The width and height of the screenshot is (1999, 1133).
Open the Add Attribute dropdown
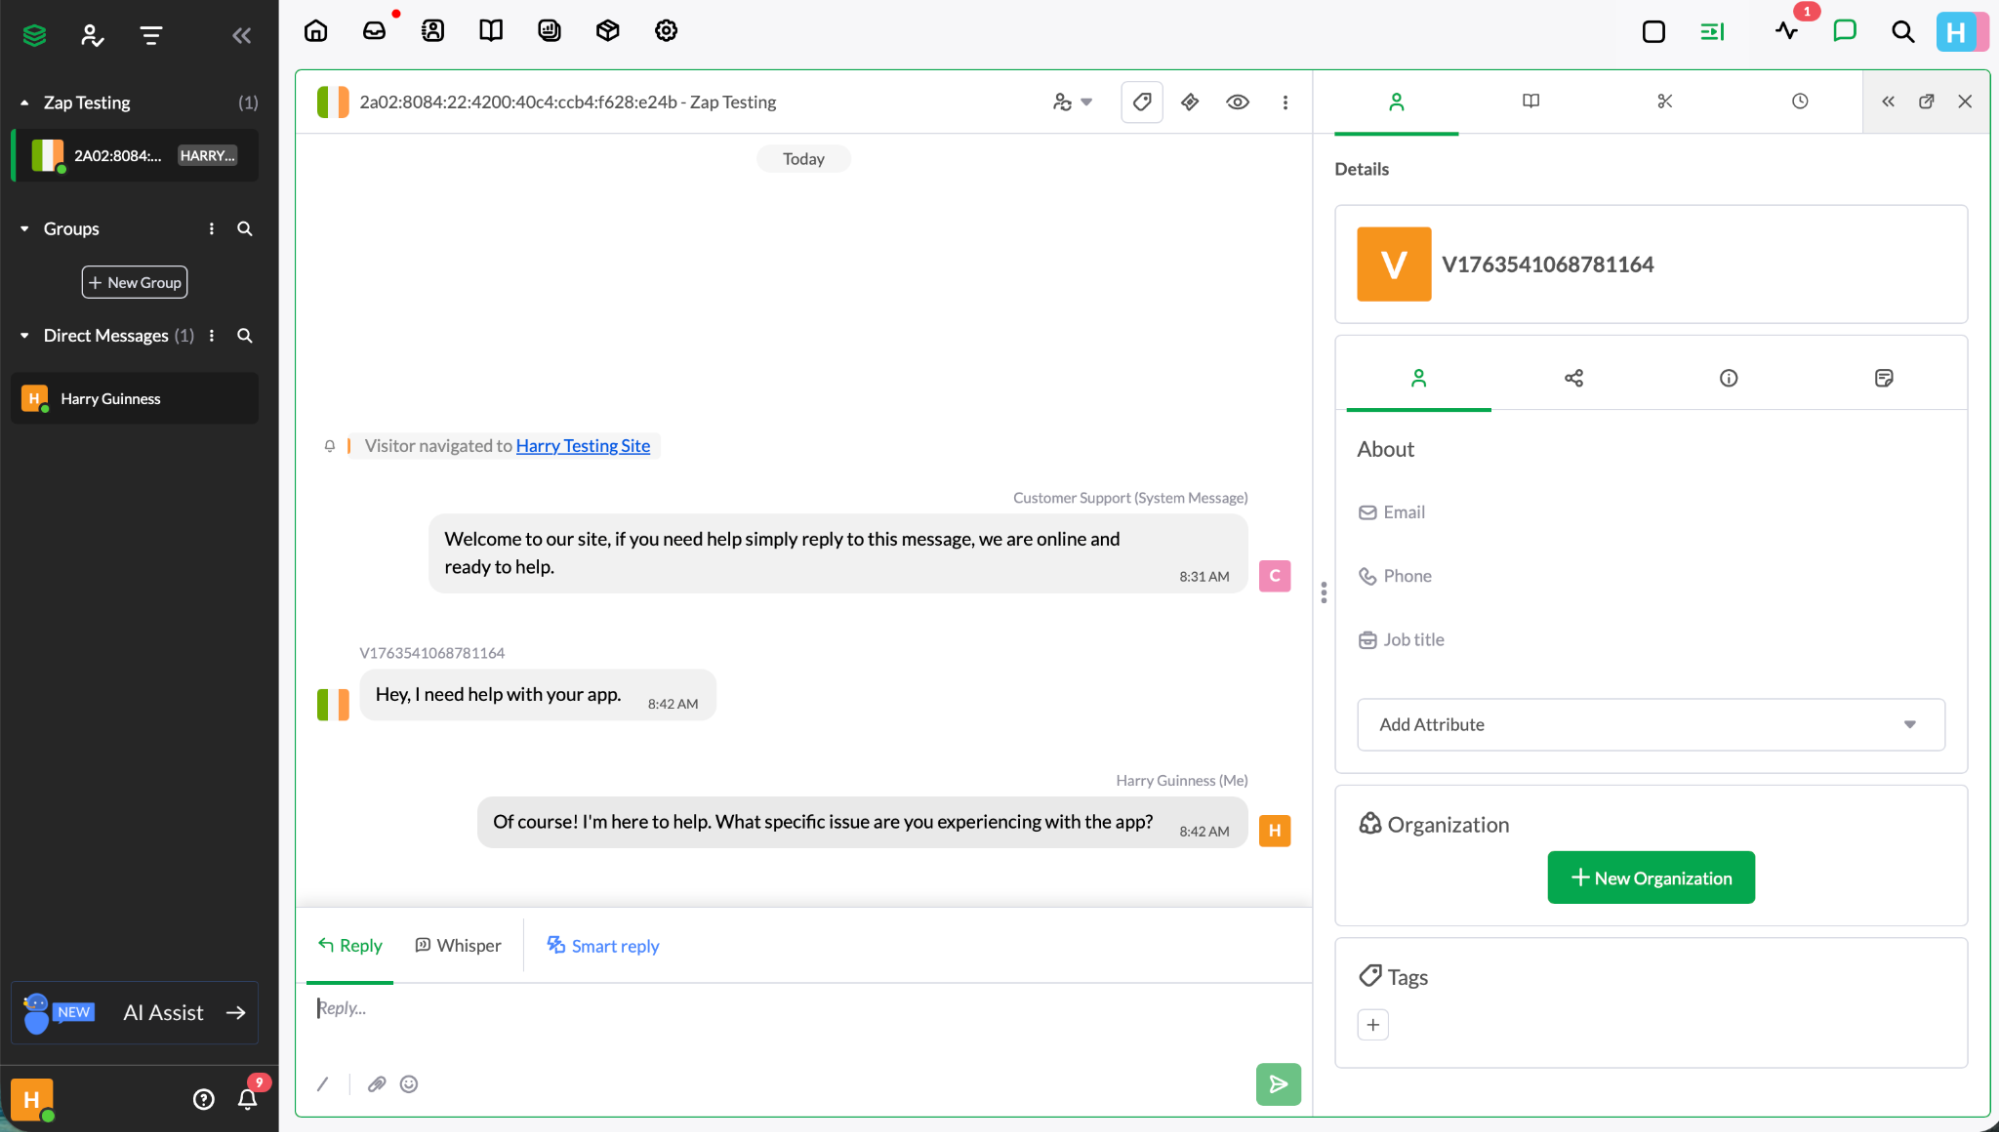coord(1649,724)
